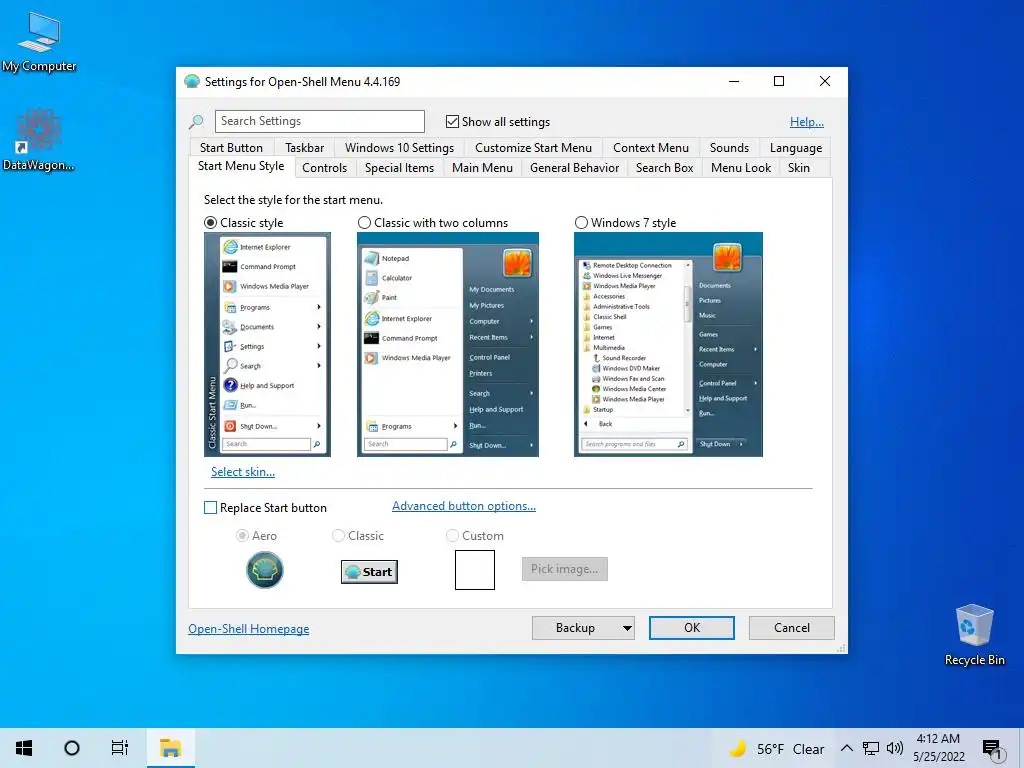Switch to the Taskbar tab
Screen dimensions: 1024x768
point(304,148)
